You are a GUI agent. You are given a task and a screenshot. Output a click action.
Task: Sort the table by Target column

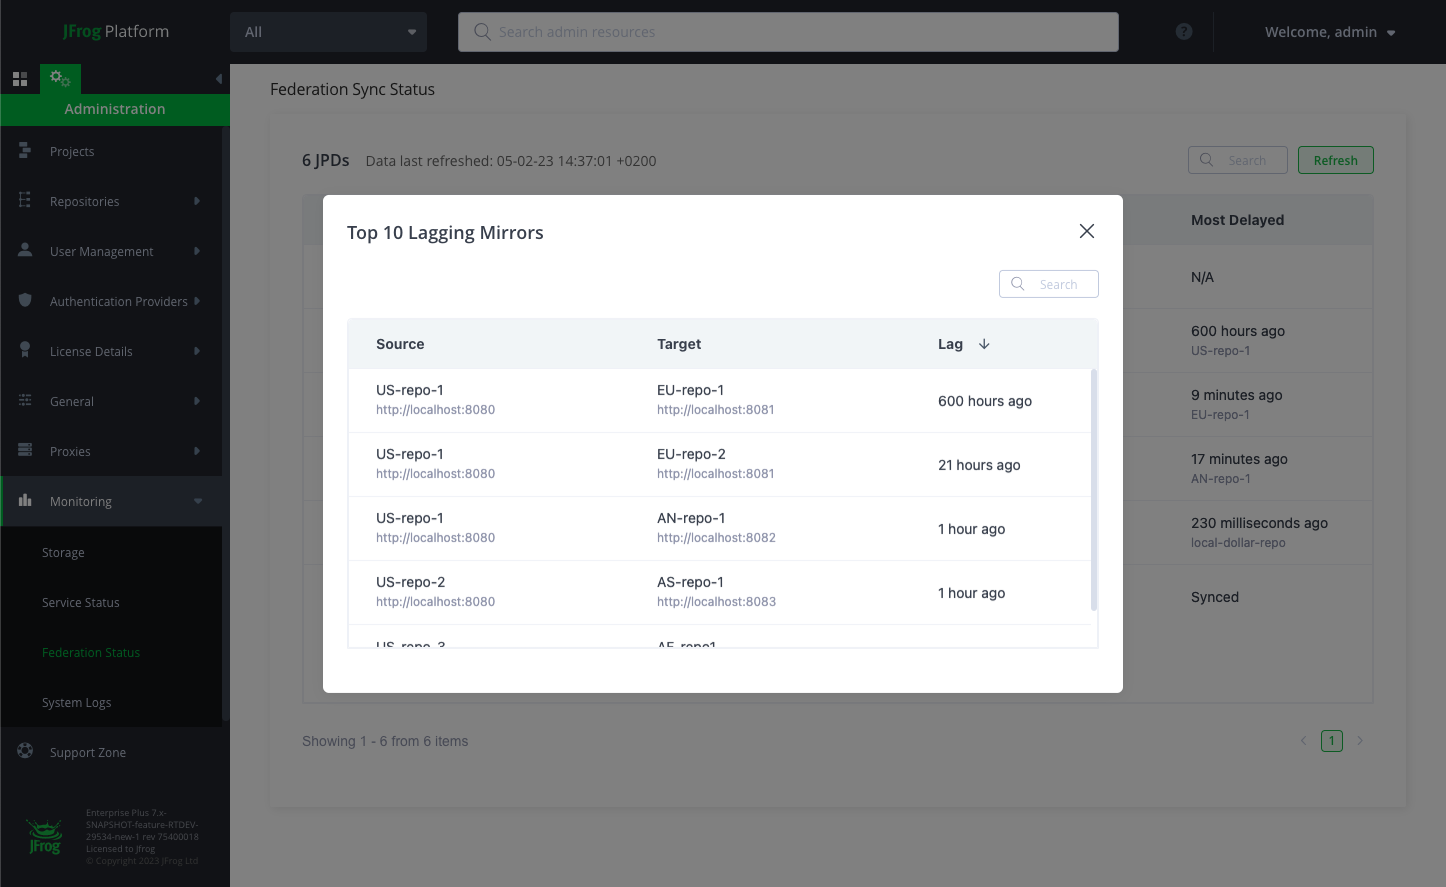click(x=679, y=344)
